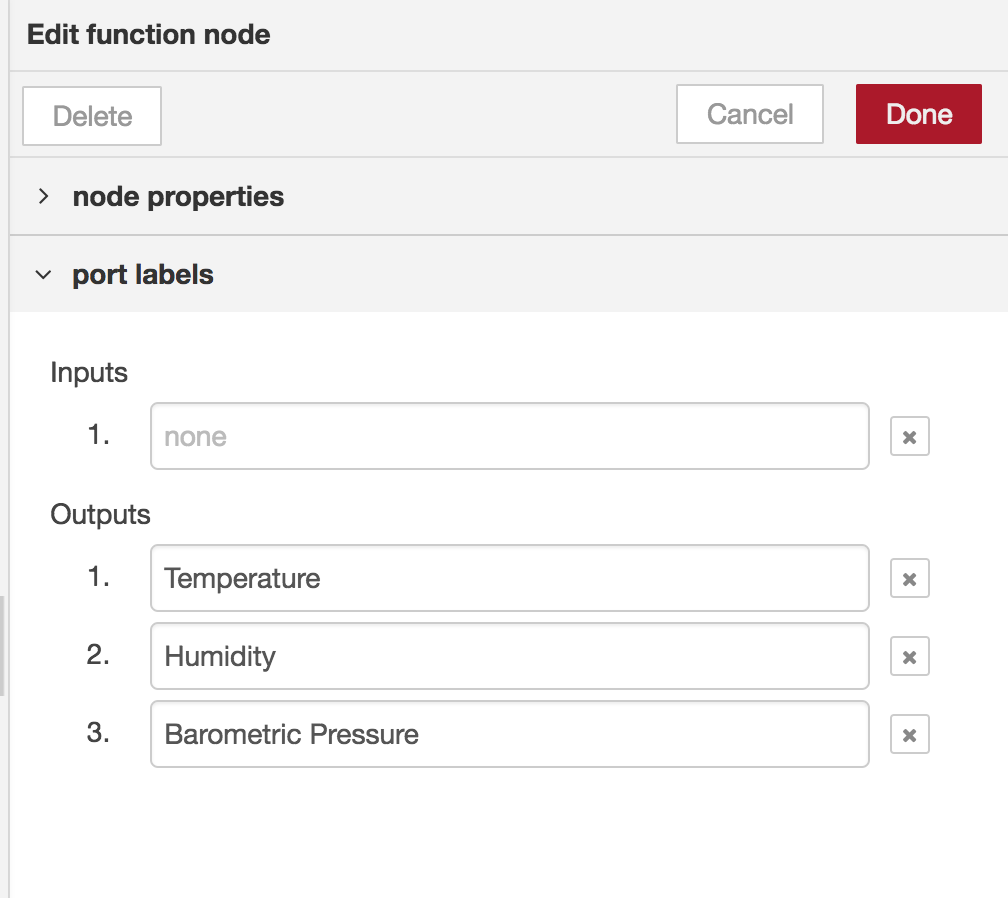Image resolution: width=1008 pixels, height=898 pixels.
Task: Cancel editing the function node
Action: coord(749,114)
